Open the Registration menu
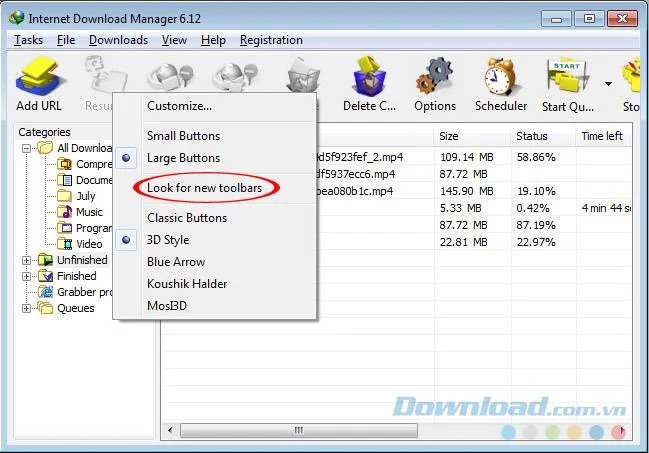649x453 pixels. tap(271, 40)
